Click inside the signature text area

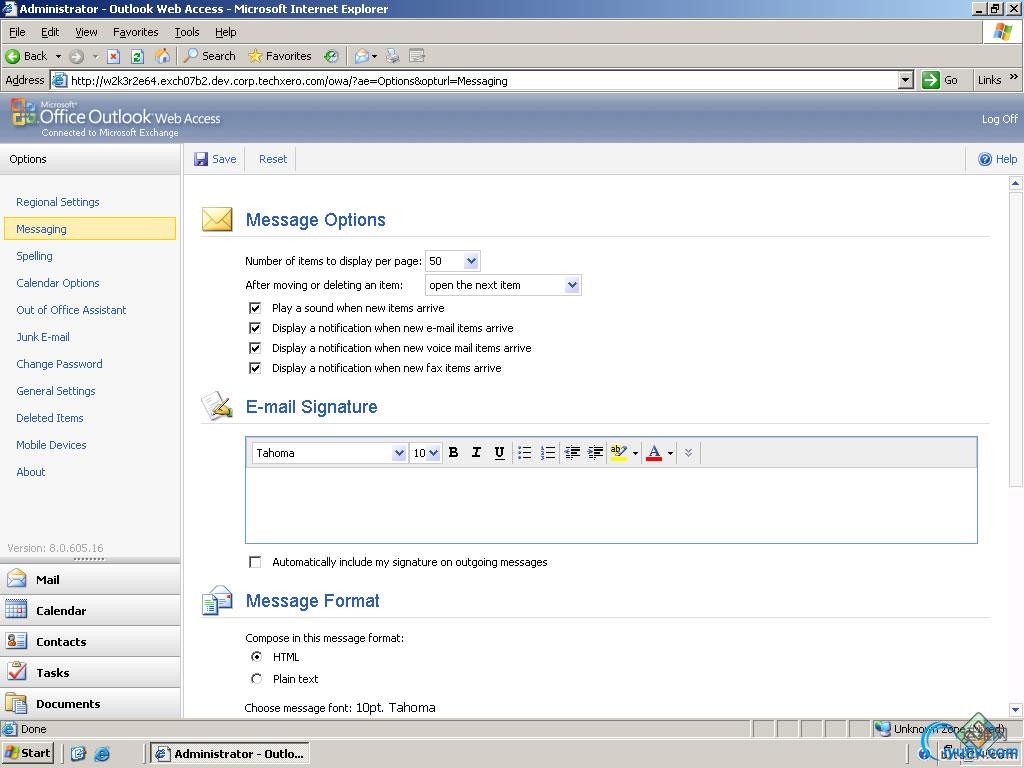611,505
